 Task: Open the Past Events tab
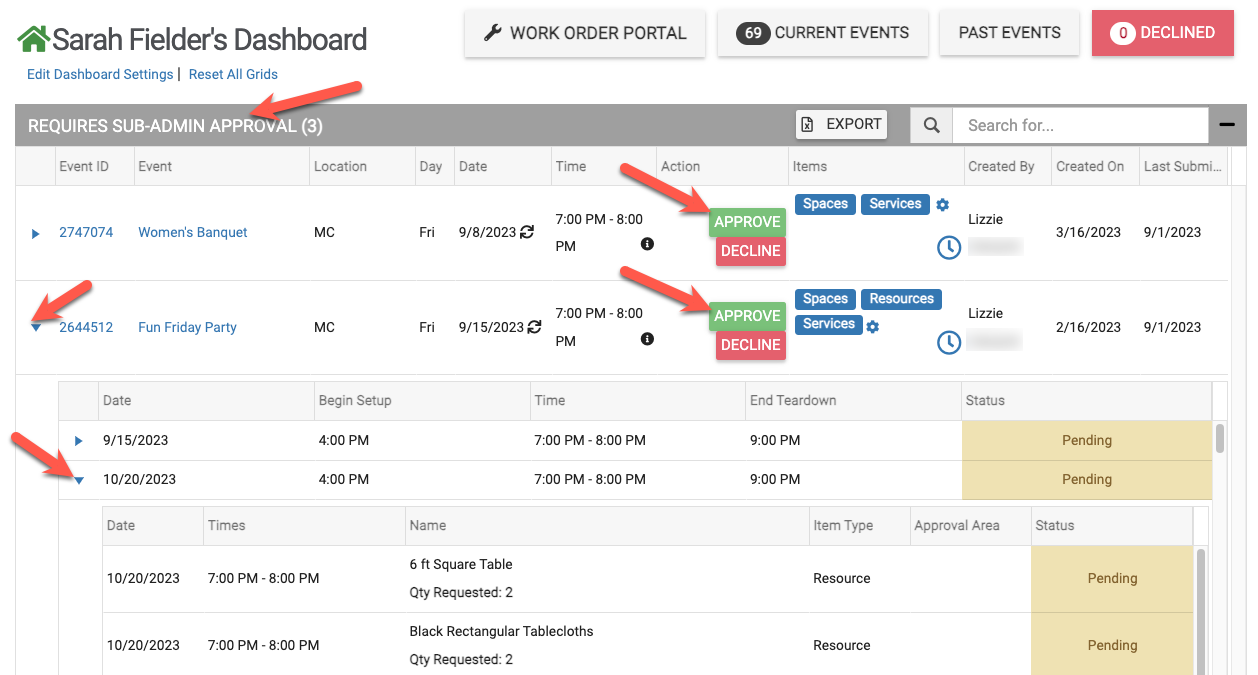click(1009, 33)
